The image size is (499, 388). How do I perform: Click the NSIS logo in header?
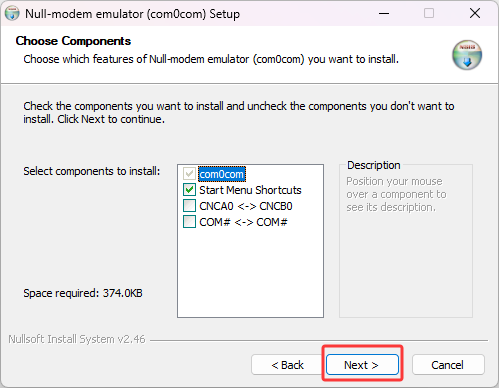[467, 55]
